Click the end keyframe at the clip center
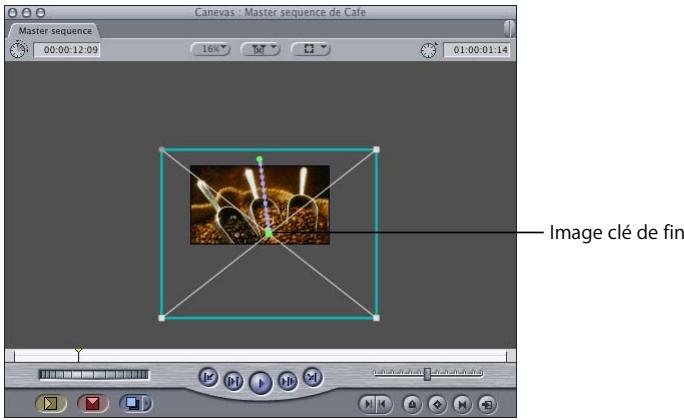684x420 pixels. (x=269, y=234)
